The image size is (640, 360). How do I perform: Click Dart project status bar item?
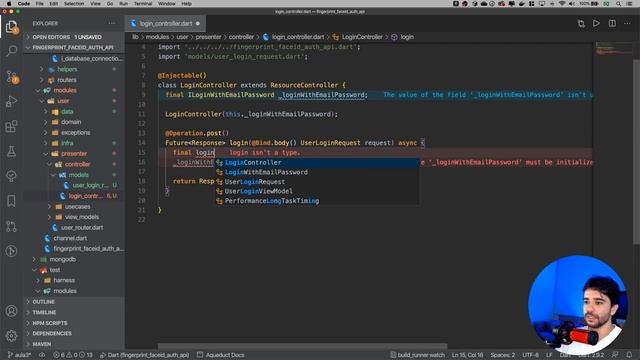(144, 355)
